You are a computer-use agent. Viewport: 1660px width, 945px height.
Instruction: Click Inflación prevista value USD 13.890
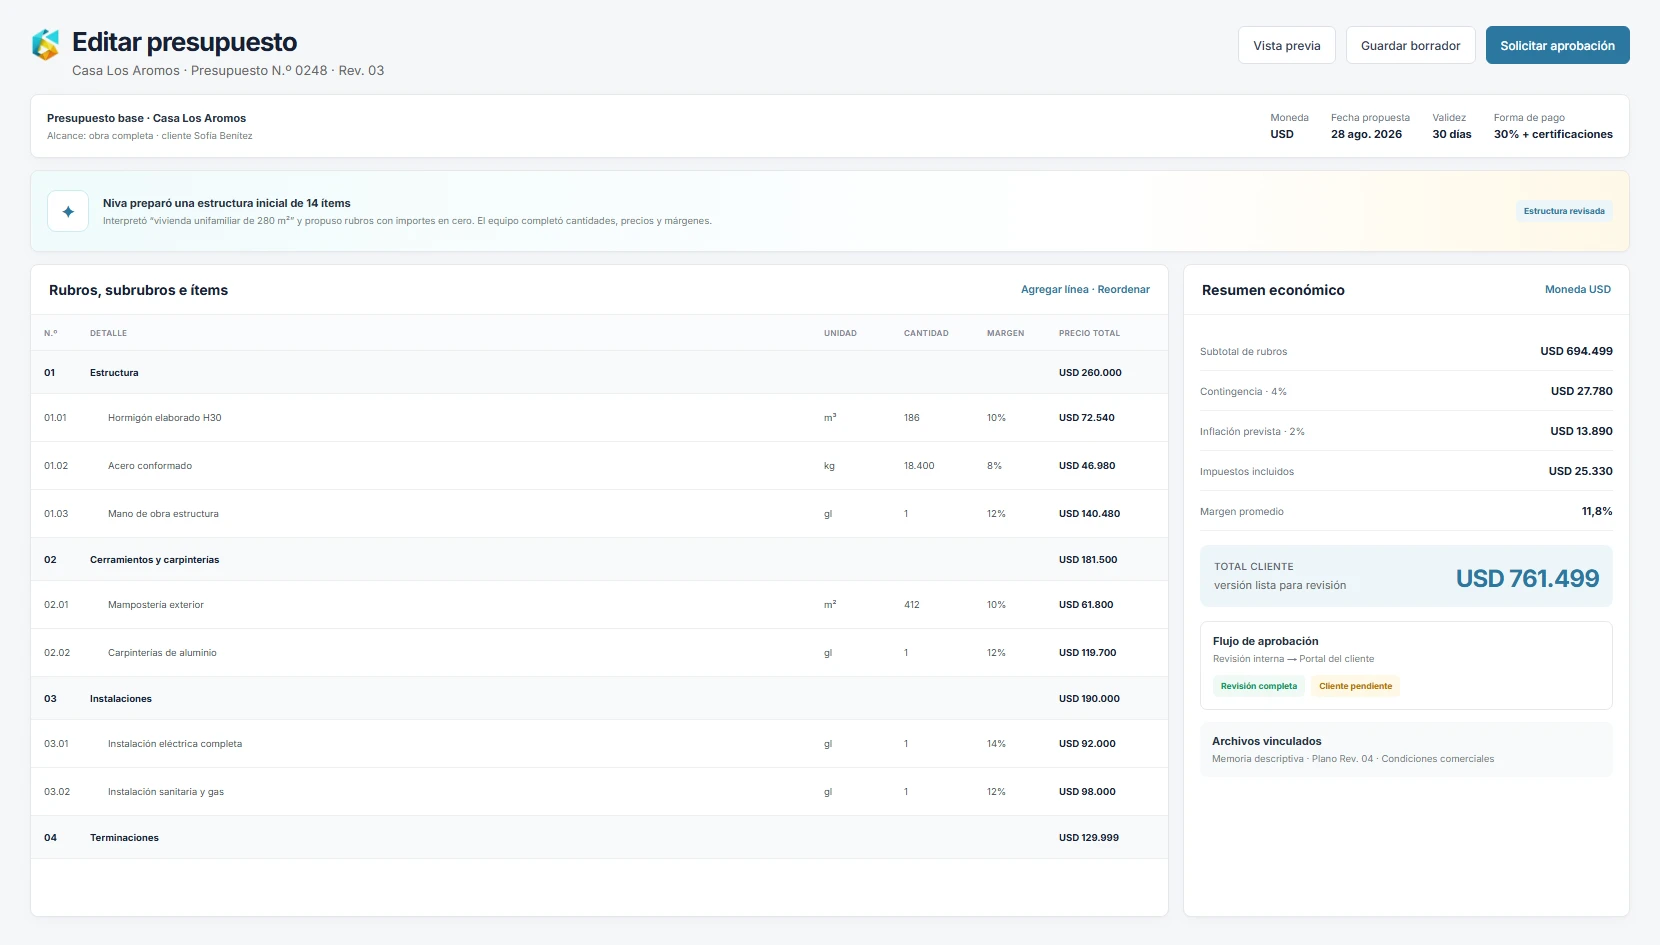(1581, 431)
